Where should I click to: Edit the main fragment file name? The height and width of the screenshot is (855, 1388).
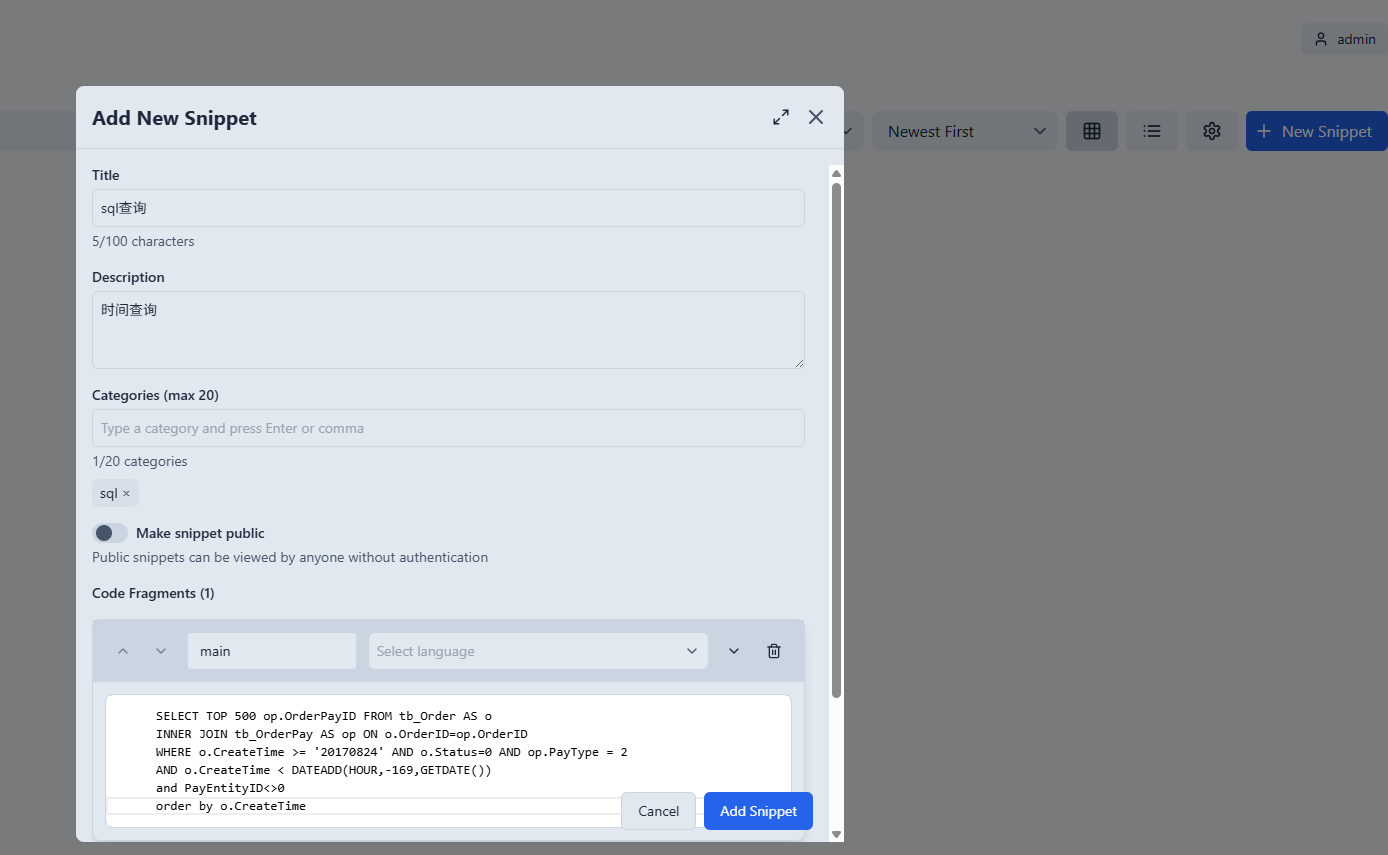(272, 651)
